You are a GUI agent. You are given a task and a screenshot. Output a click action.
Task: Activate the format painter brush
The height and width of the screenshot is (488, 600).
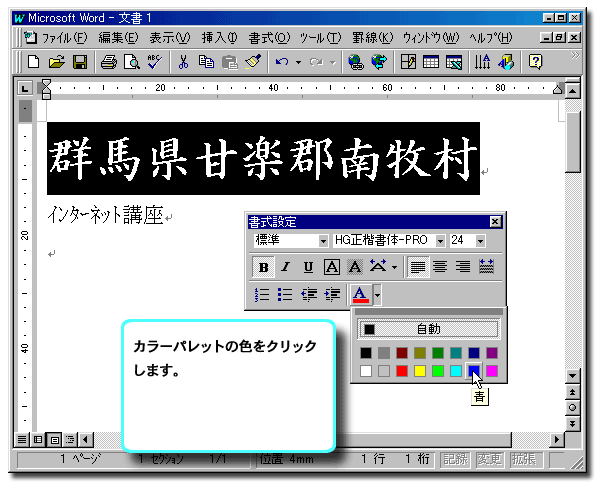click(x=253, y=62)
